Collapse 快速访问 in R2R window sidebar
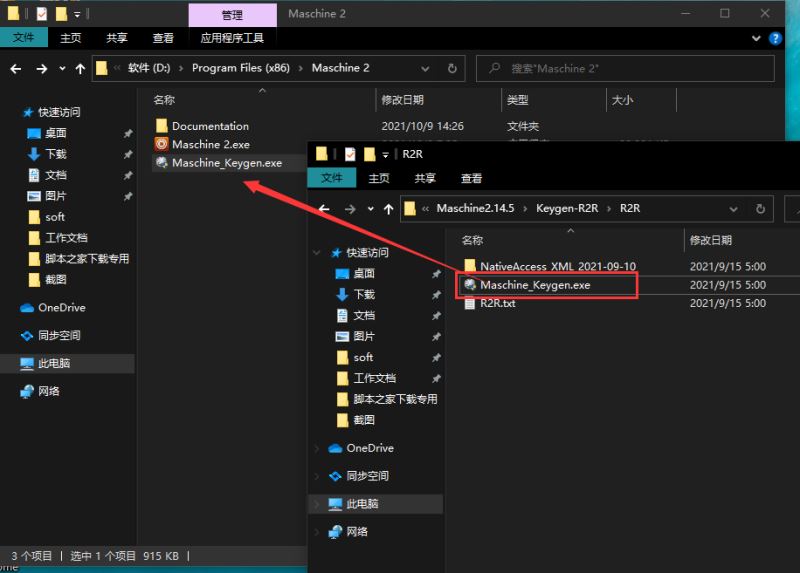Viewport: 800px width, 573px height. coord(317,253)
